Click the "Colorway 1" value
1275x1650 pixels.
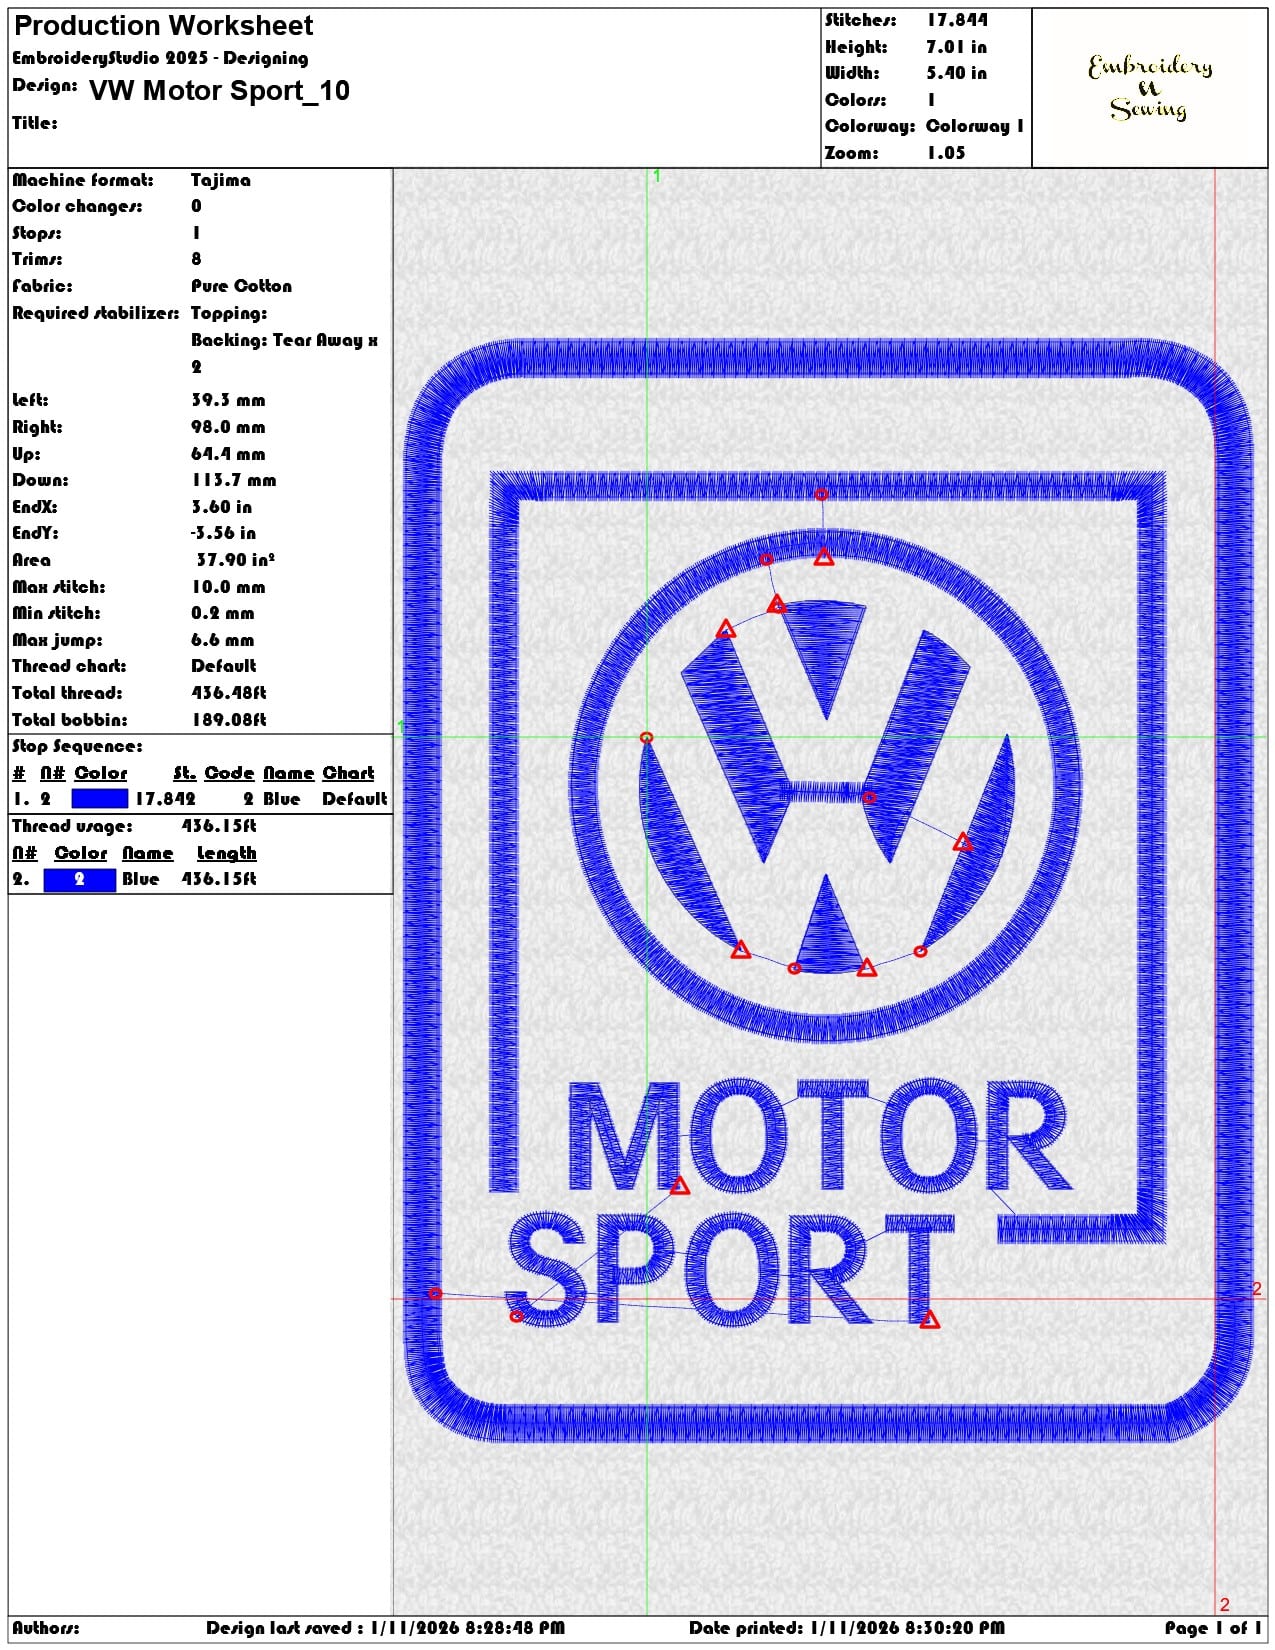[975, 126]
